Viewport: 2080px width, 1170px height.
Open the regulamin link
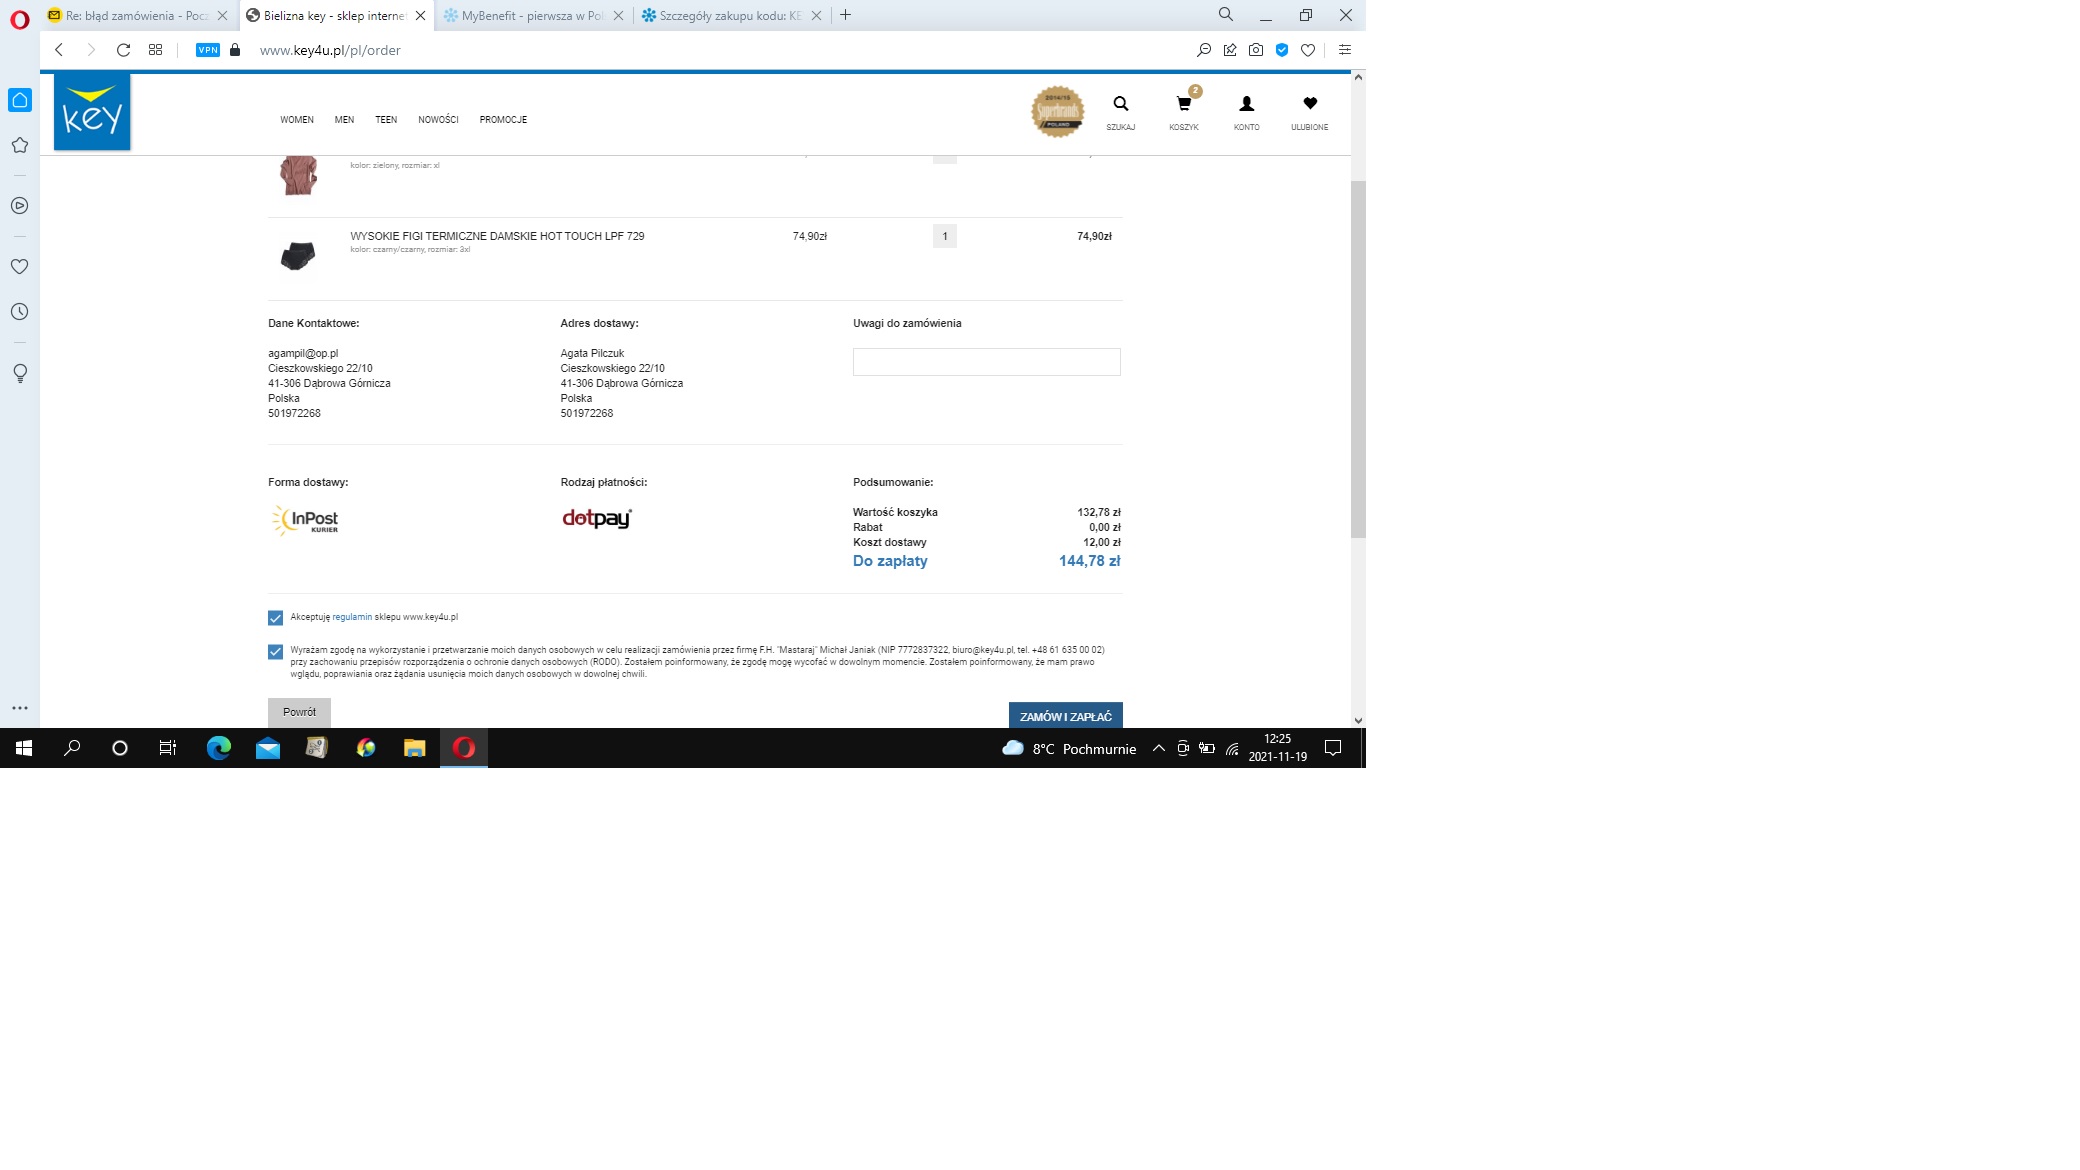coord(352,617)
